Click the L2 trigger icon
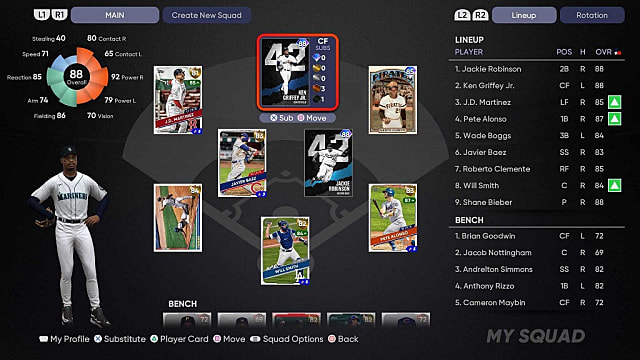 tap(462, 15)
